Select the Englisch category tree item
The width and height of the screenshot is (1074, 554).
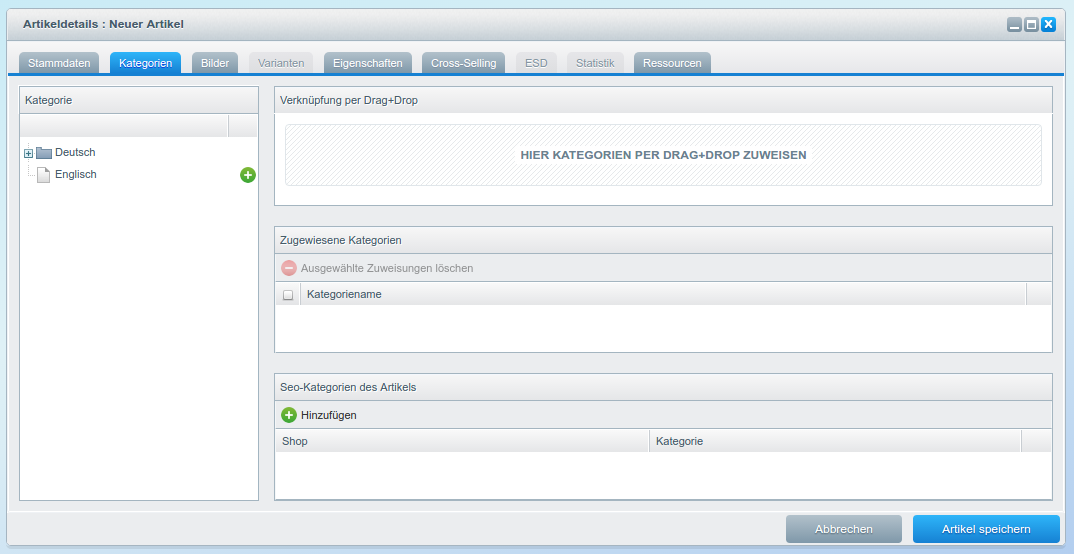pos(76,175)
